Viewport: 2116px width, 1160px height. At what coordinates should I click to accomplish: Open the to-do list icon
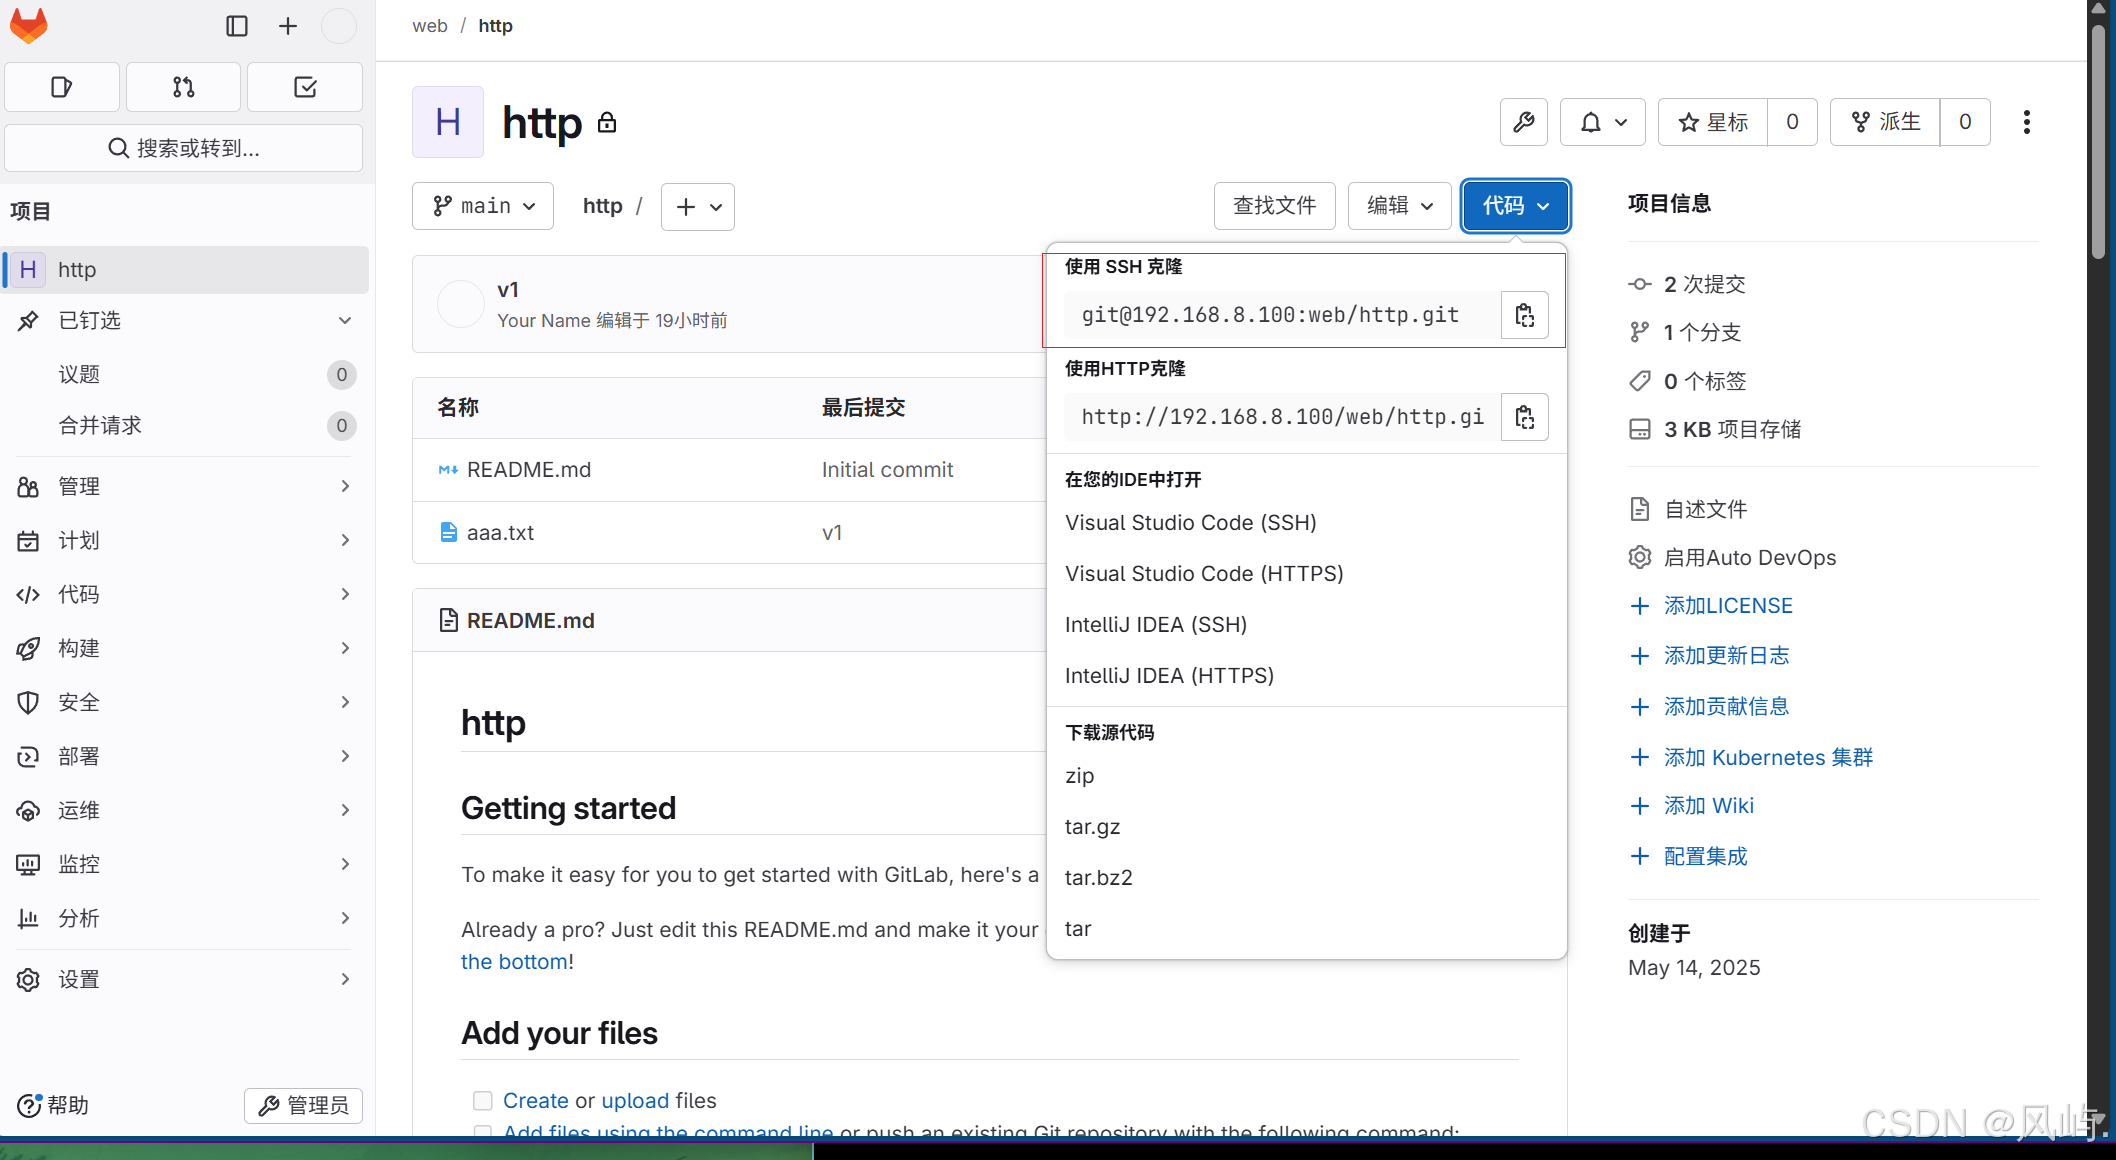305,87
